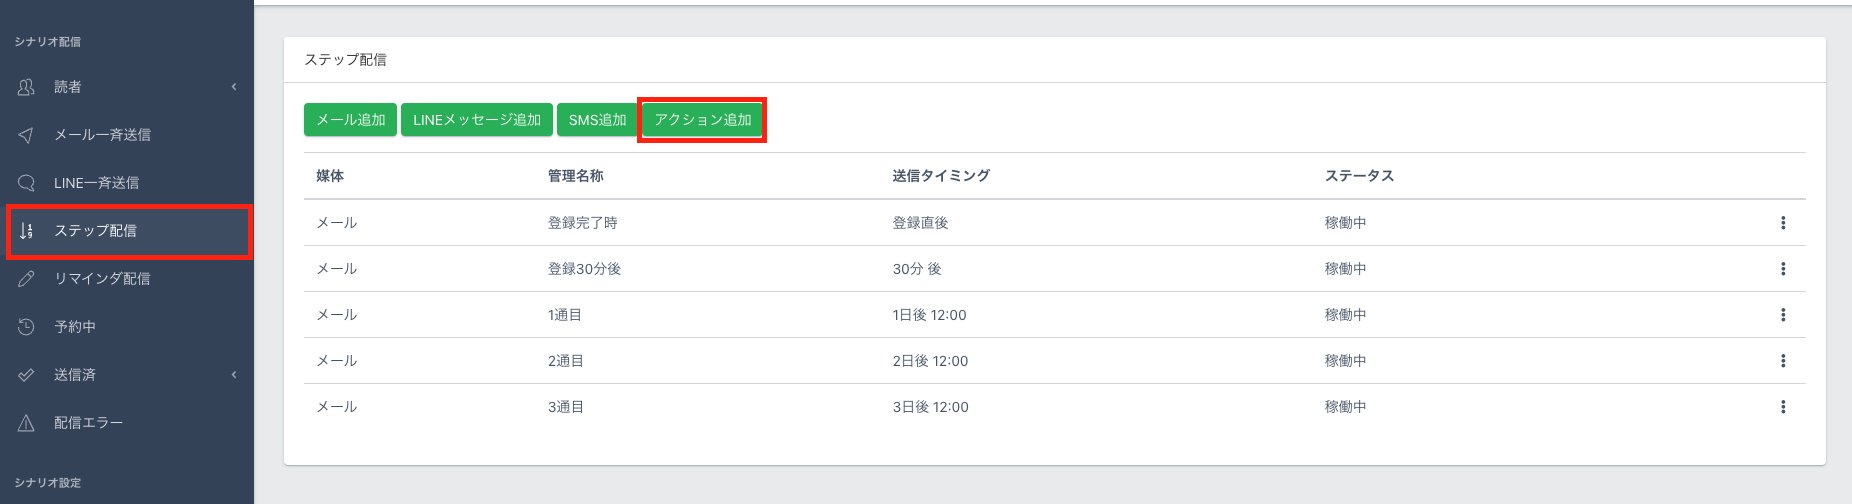The width and height of the screenshot is (1852, 504).
Task: Open options menu for 登録30分後 row
Action: click(1782, 269)
